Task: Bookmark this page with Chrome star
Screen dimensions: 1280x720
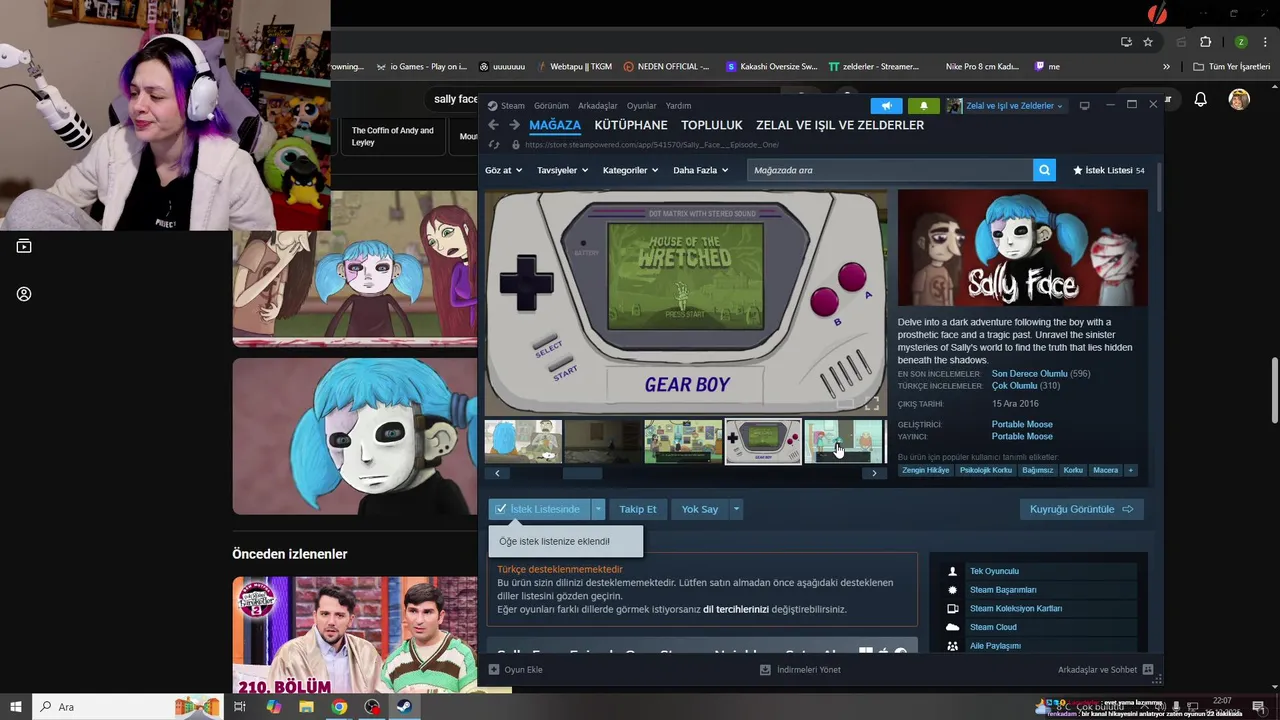Action: coord(1148,42)
